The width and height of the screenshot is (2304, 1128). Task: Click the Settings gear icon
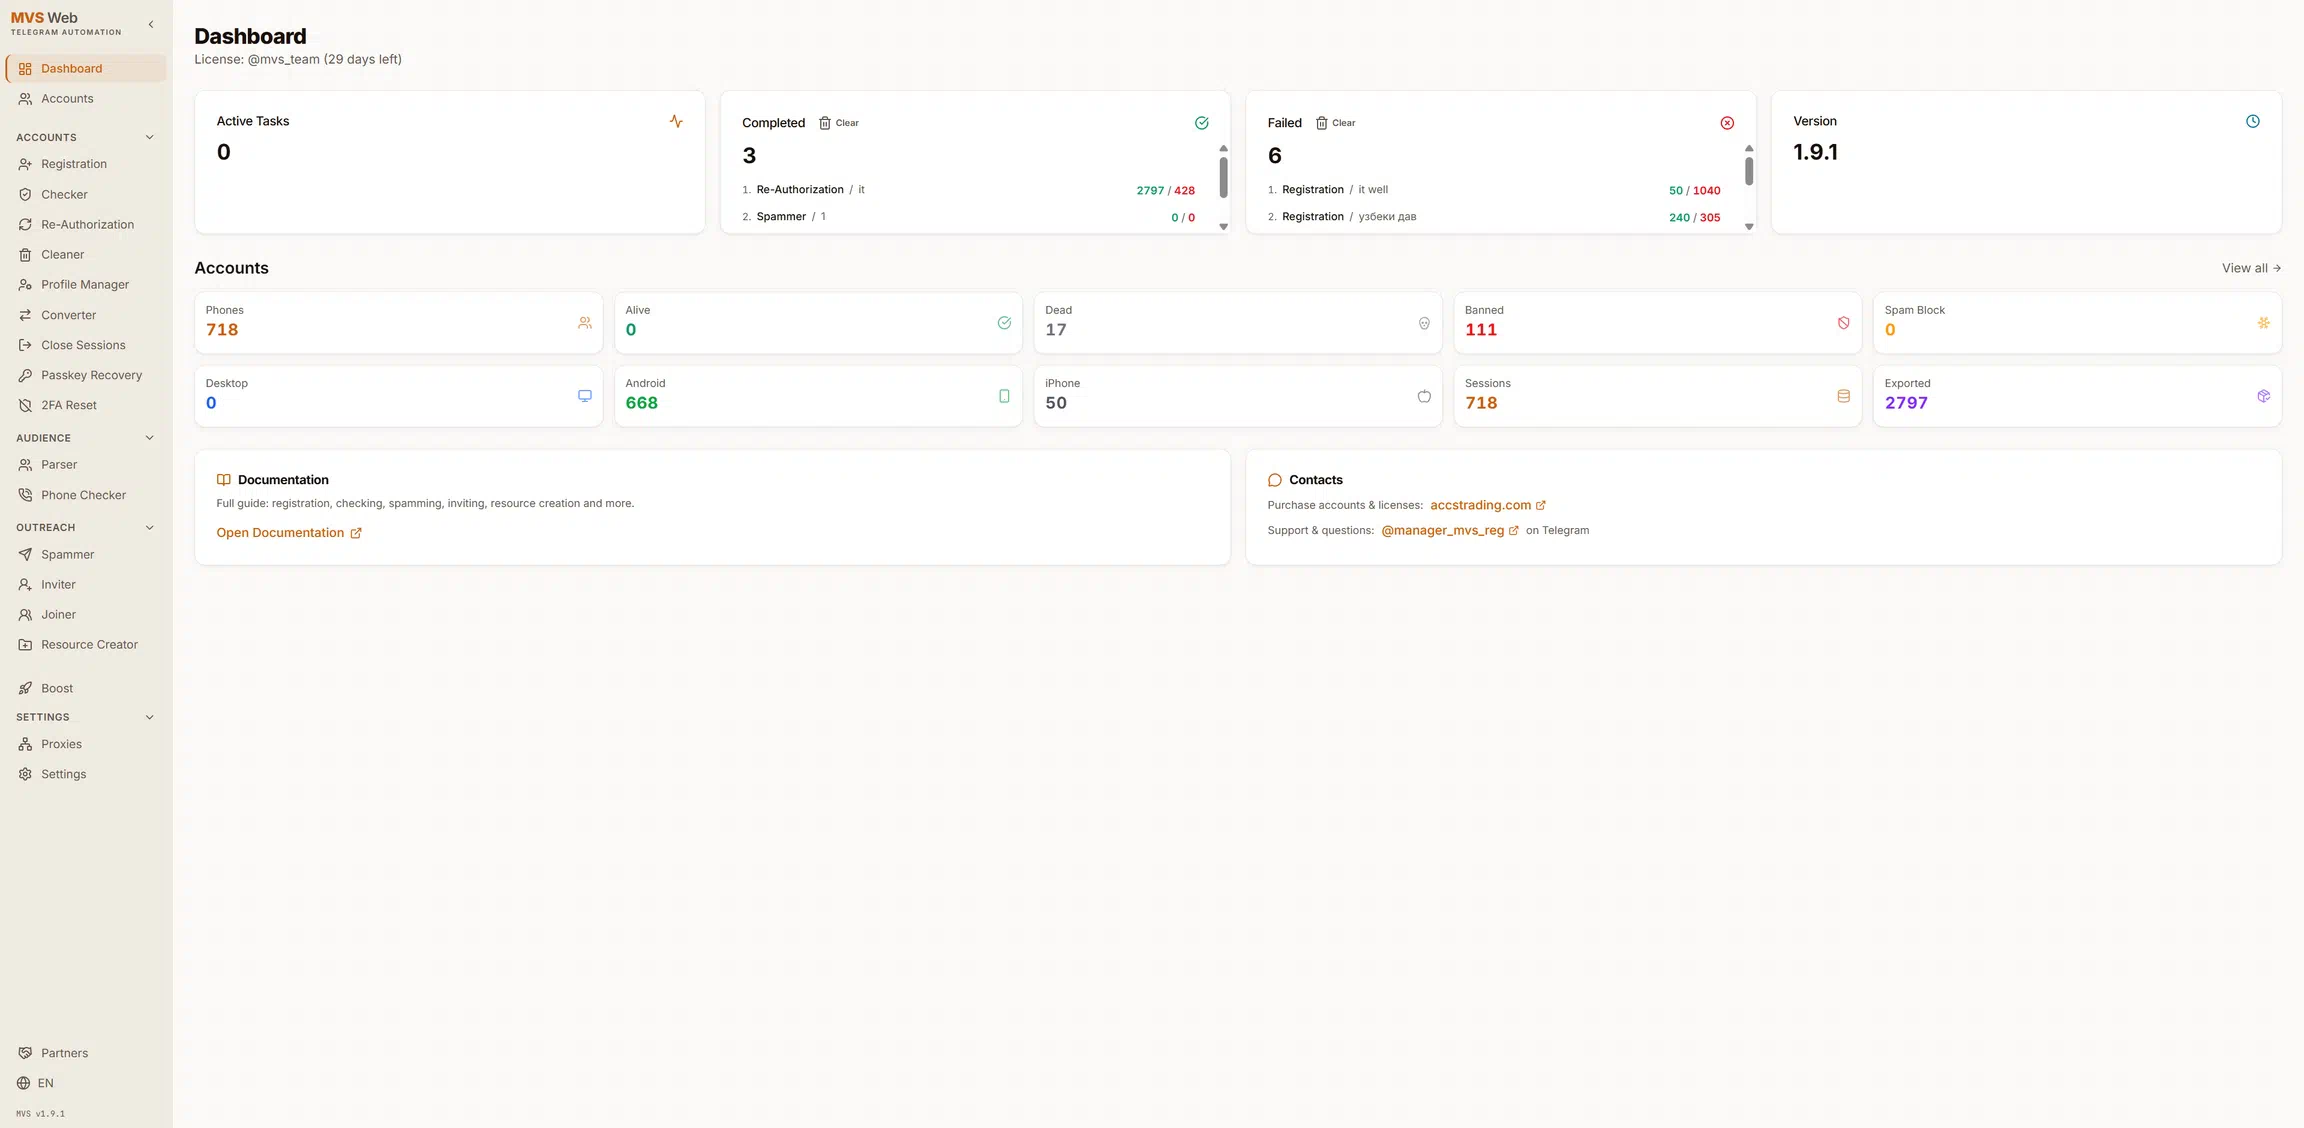point(25,774)
